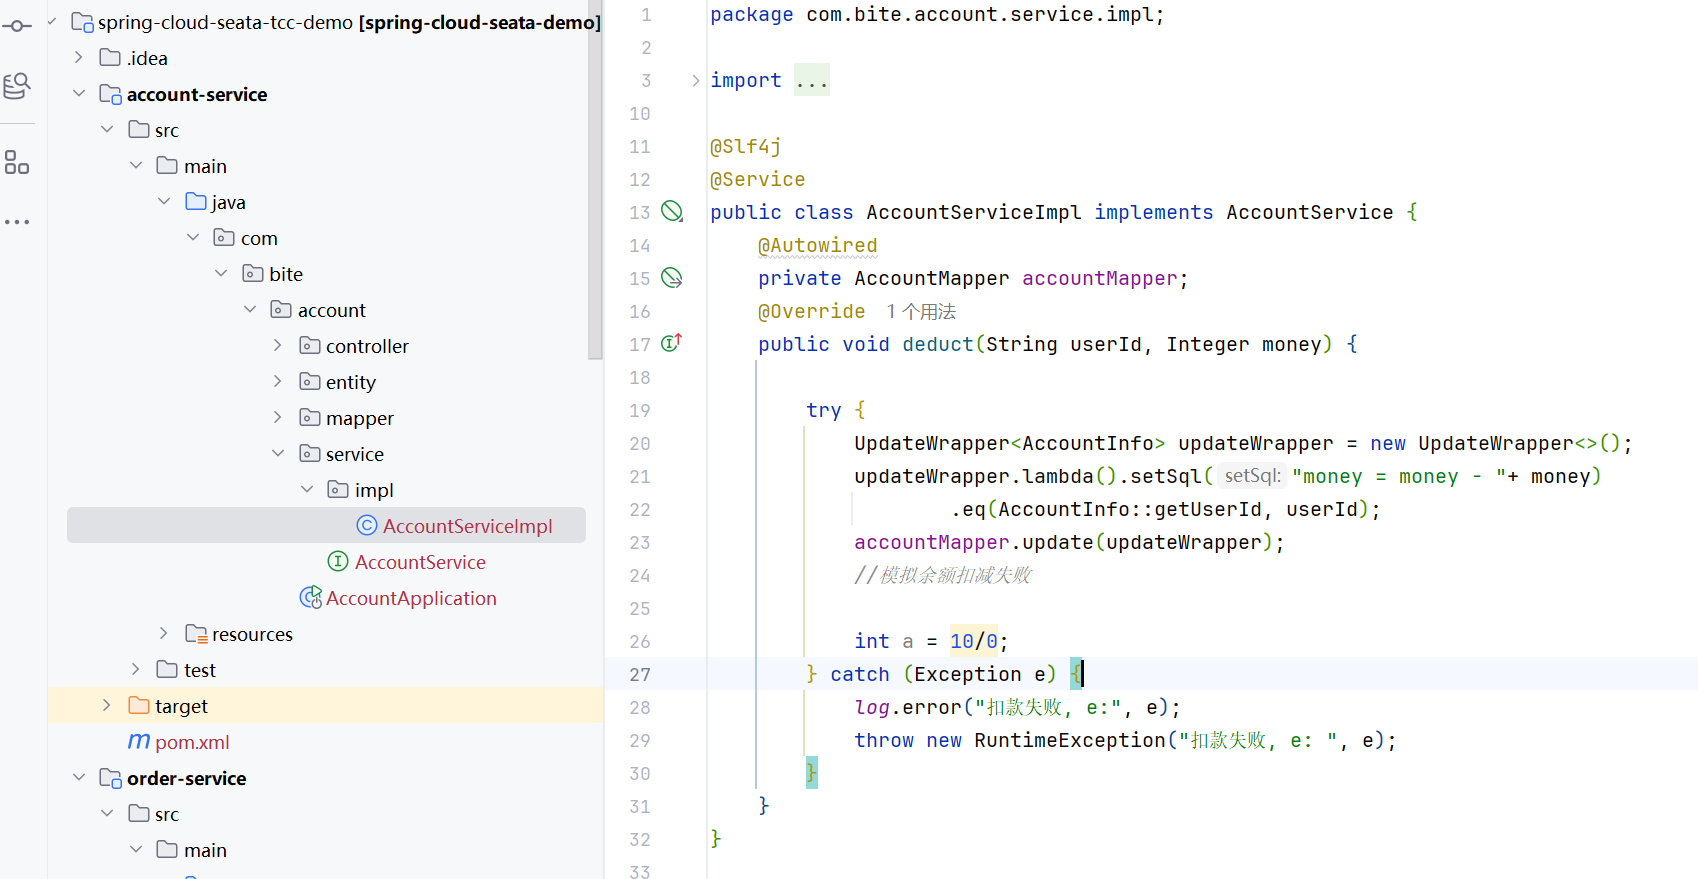1698x879 pixels.
Task: Click the bite package icon
Action: tap(253, 273)
